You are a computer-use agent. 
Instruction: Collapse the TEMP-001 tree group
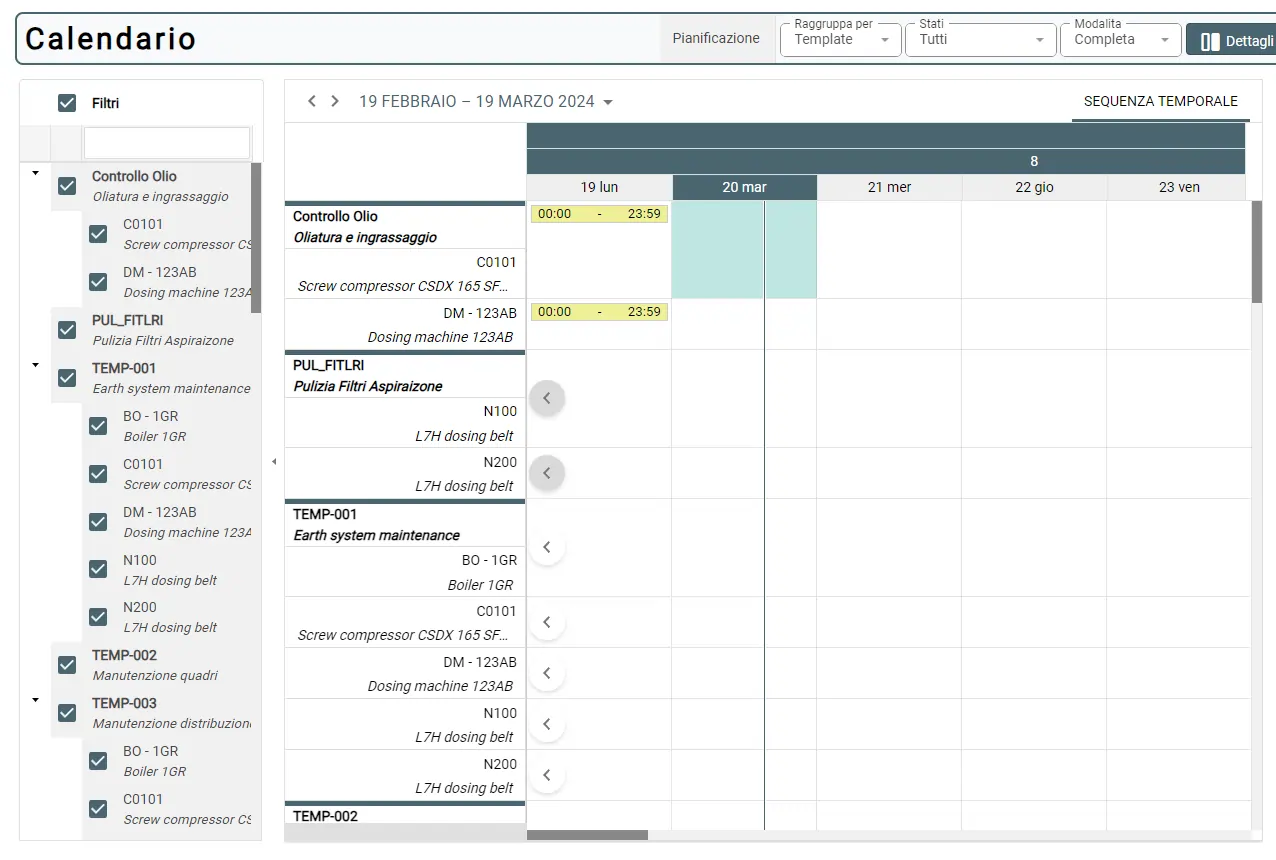pos(36,365)
